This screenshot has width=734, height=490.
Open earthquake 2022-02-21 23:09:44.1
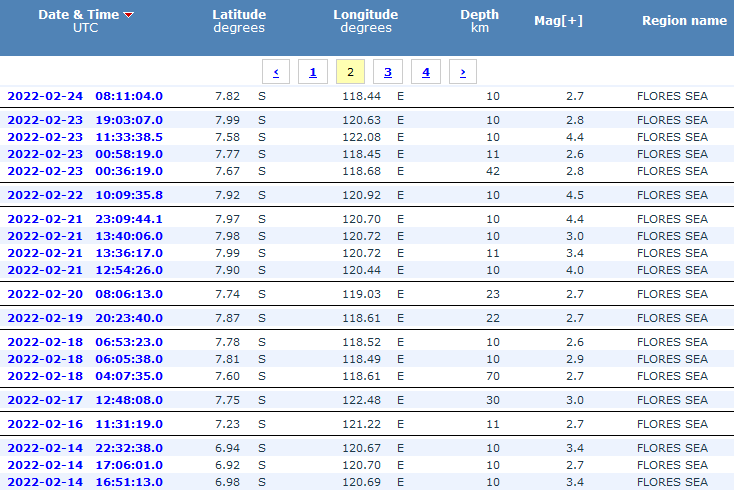[85, 219]
